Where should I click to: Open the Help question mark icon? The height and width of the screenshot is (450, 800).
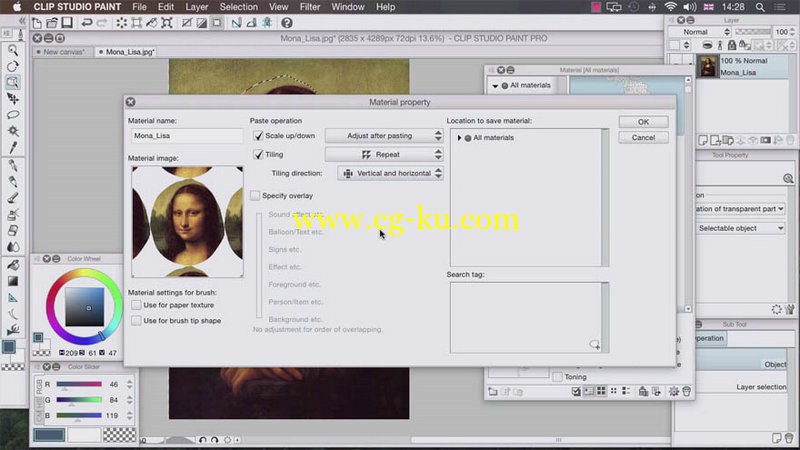coord(287,23)
